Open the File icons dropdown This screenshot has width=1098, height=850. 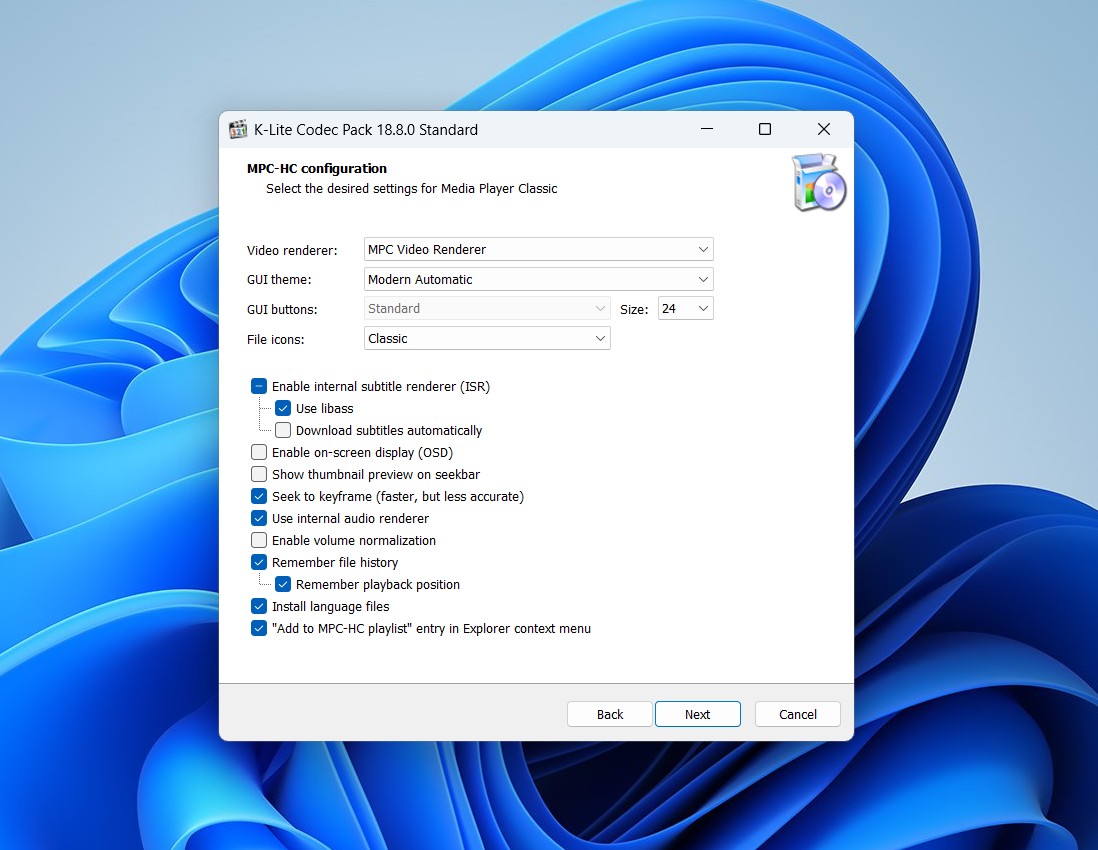click(487, 339)
